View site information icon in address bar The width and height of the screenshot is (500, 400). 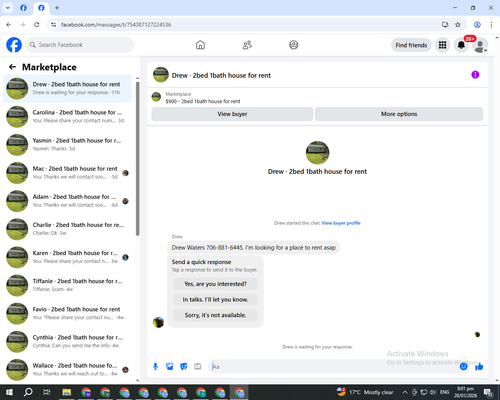(53, 24)
